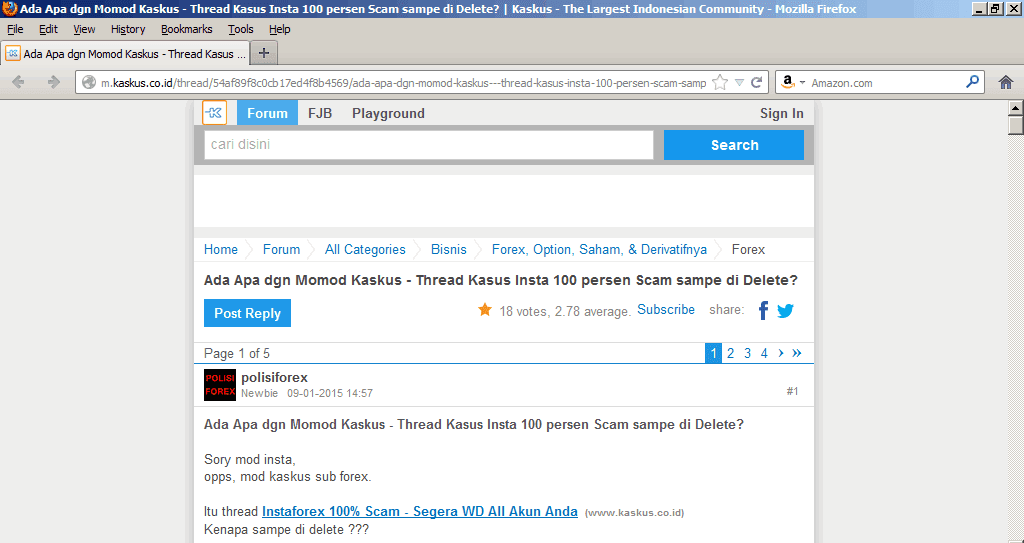Open the Firefox Home page icon
Viewport: 1024px width, 543px height.
coord(1006,82)
